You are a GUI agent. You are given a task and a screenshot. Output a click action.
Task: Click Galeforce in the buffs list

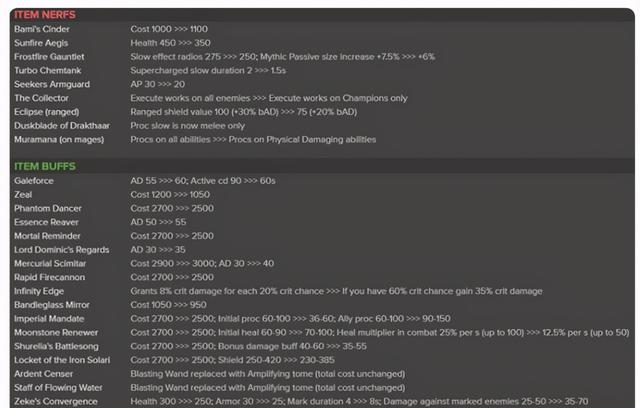tap(34, 181)
